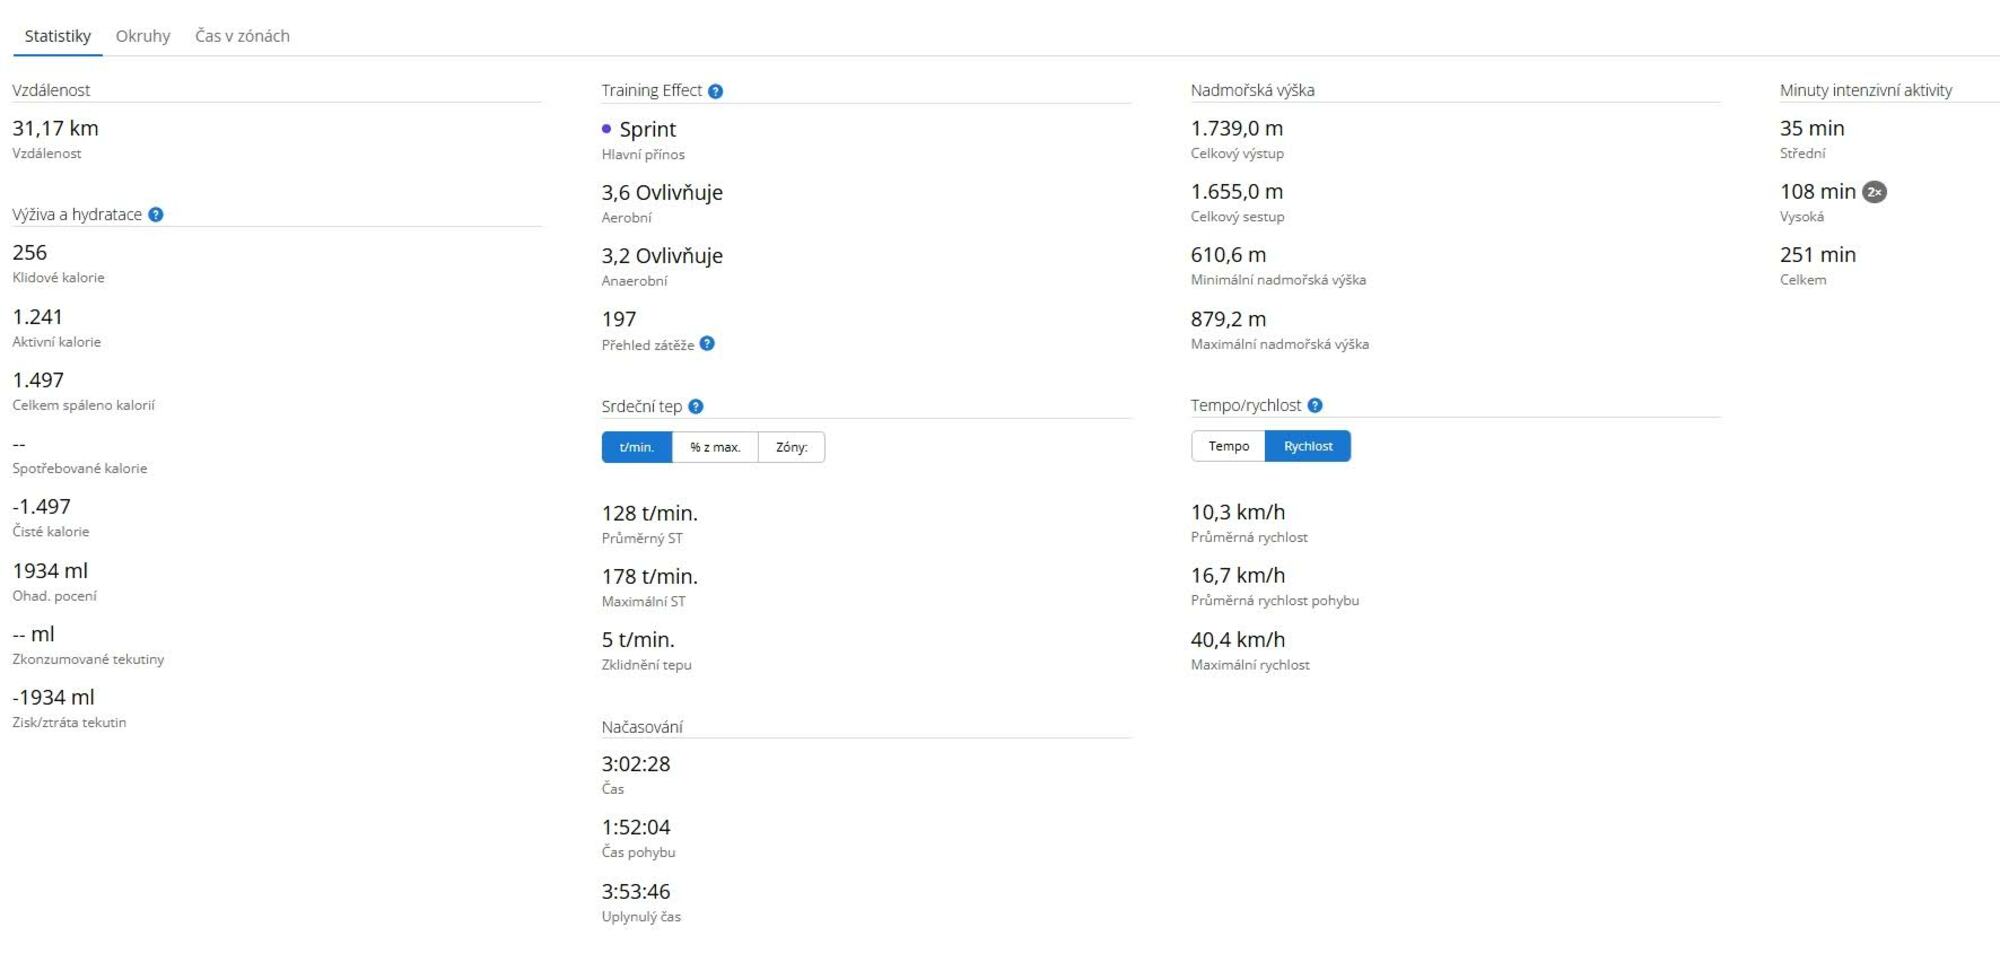Open the Statistiky tab
2000x962 pixels.
[57, 36]
